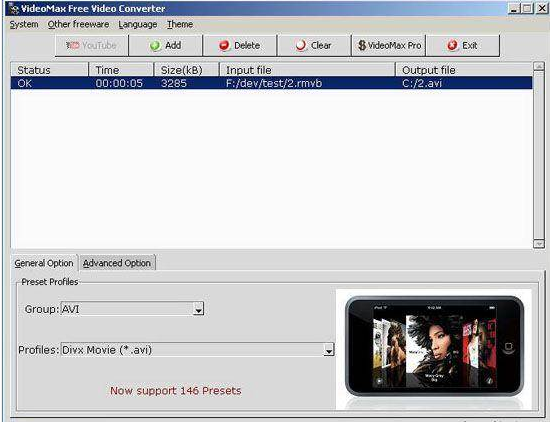The image size is (550, 422).
Task: Maximize the VideoMax window
Action: coord(527,8)
